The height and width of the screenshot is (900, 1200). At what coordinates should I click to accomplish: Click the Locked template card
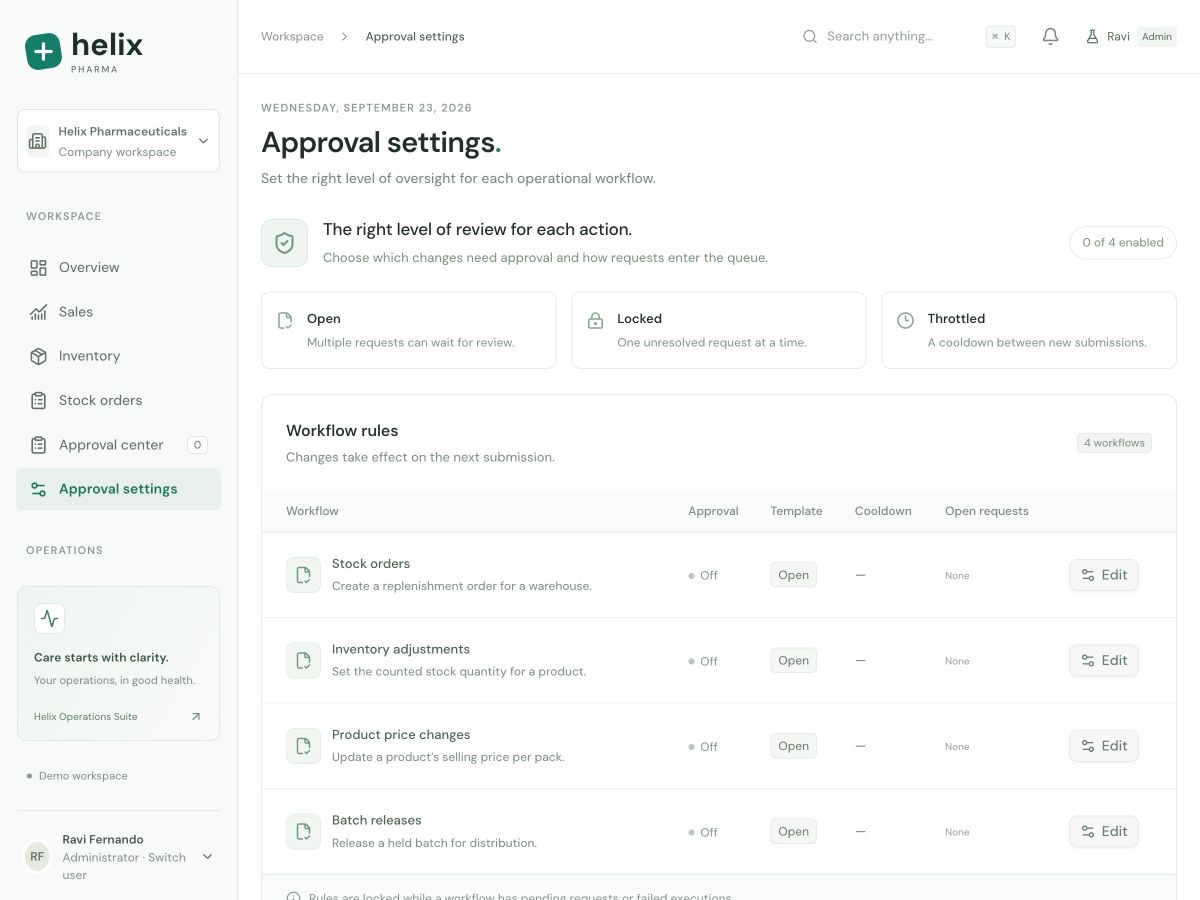click(719, 330)
